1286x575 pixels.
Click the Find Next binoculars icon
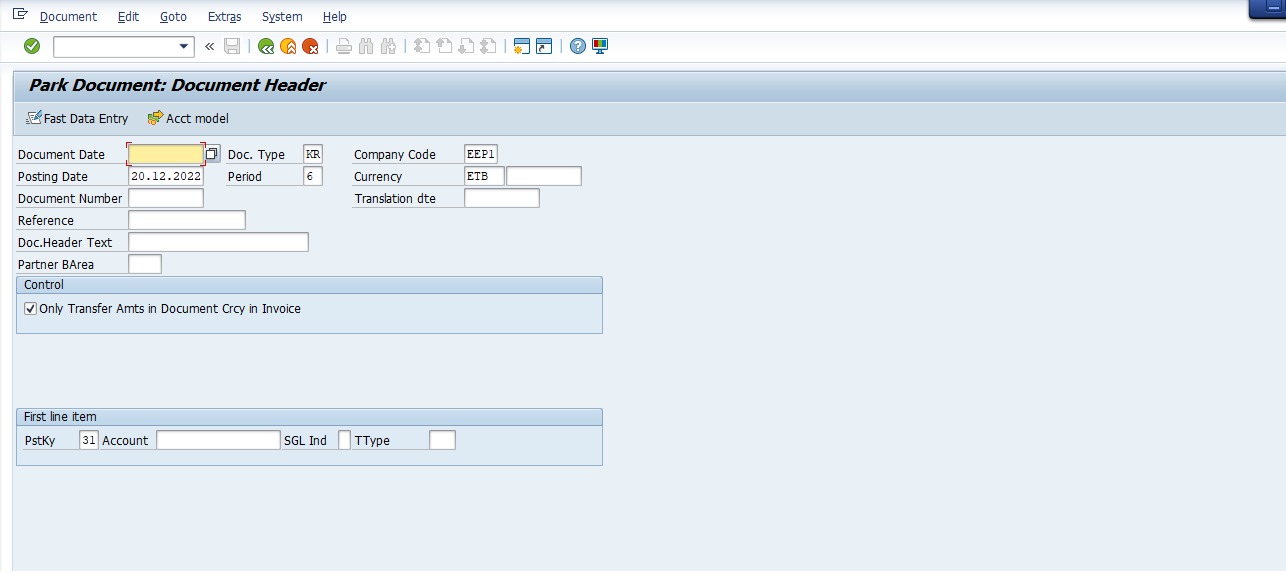pyautogui.click(x=389, y=46)
